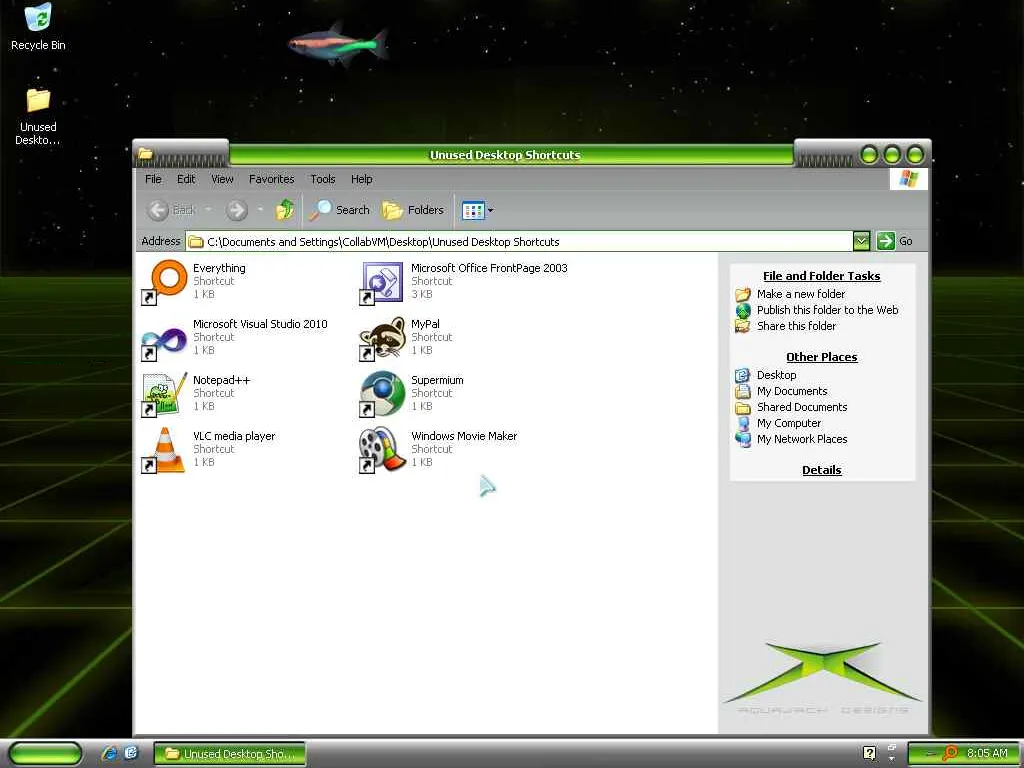Click the Windows Movie Maker icon
The width and height of the screenshot is (1024, 768).
[382, 450]
